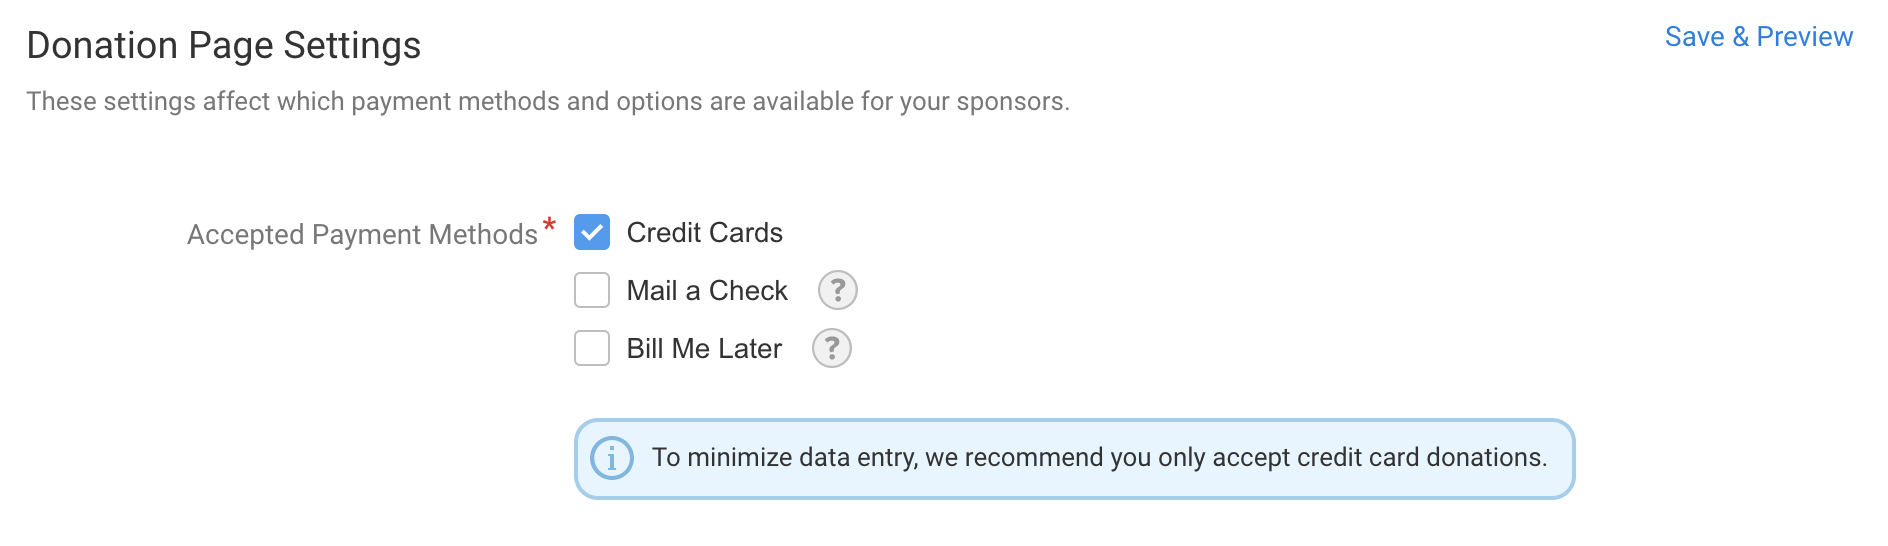Enable the Mail a Check option
This screenshot has height=546, width=1888.
pyautogui.click(x=592, y=290)
